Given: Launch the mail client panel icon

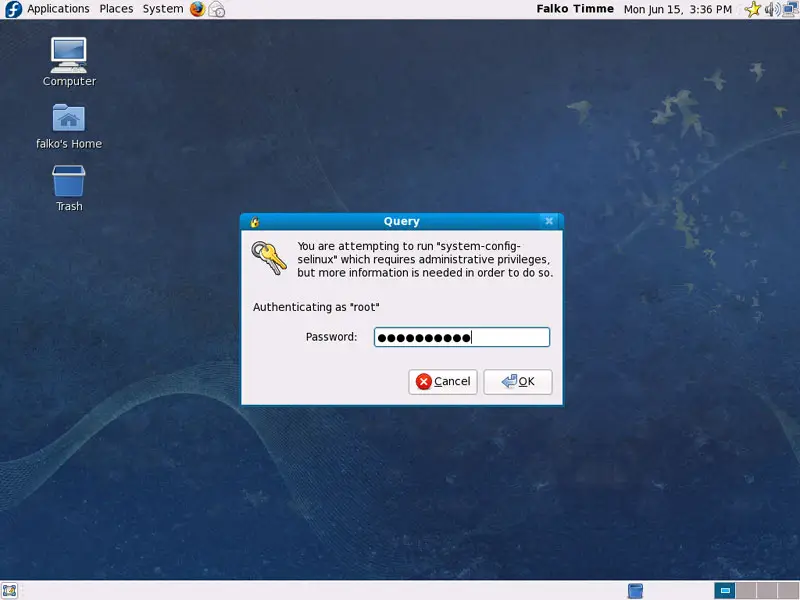Looking at the screenshot, I should click(x=217, y=9).
